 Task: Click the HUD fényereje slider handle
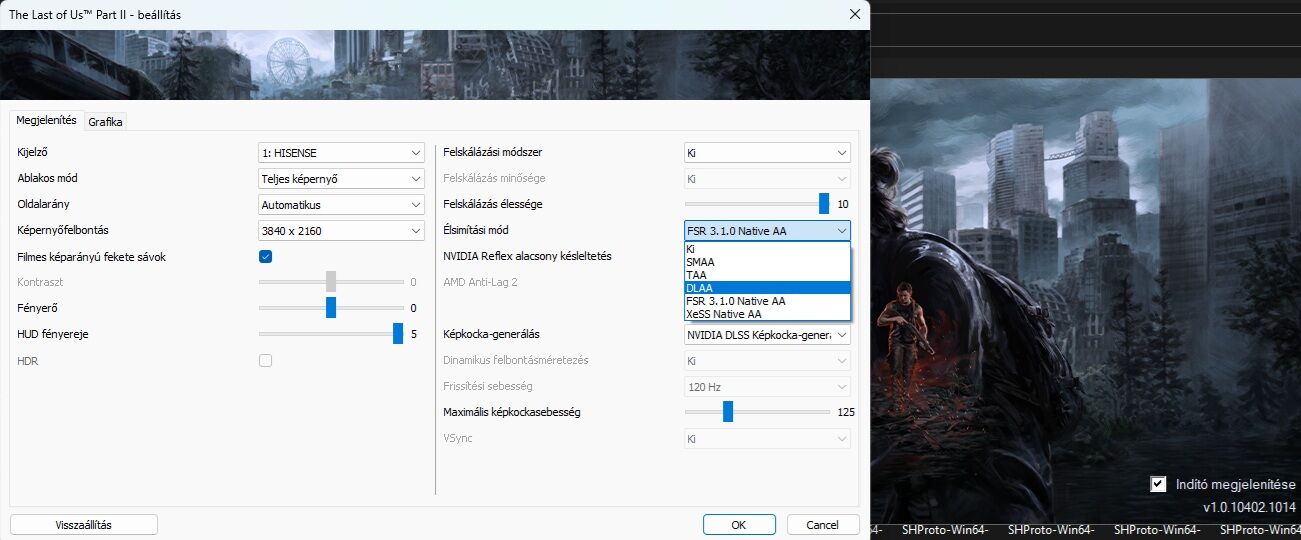[x=398, y=334]
